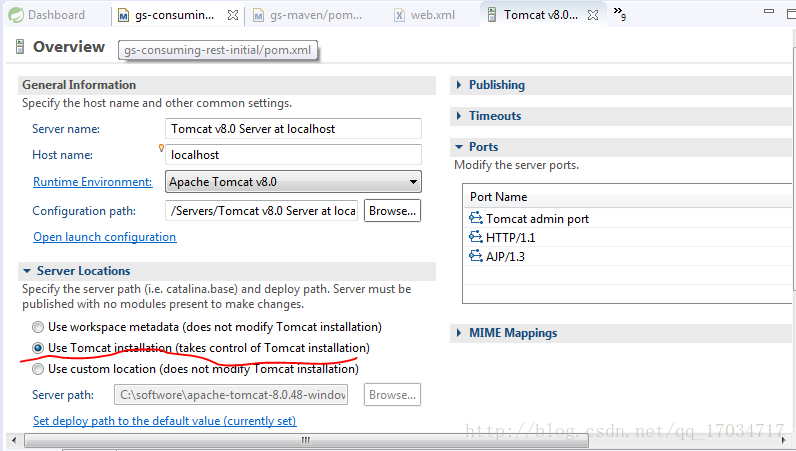Open the Dashboard tab
Viewport: 796px width, 451px height.
point(47,15)
